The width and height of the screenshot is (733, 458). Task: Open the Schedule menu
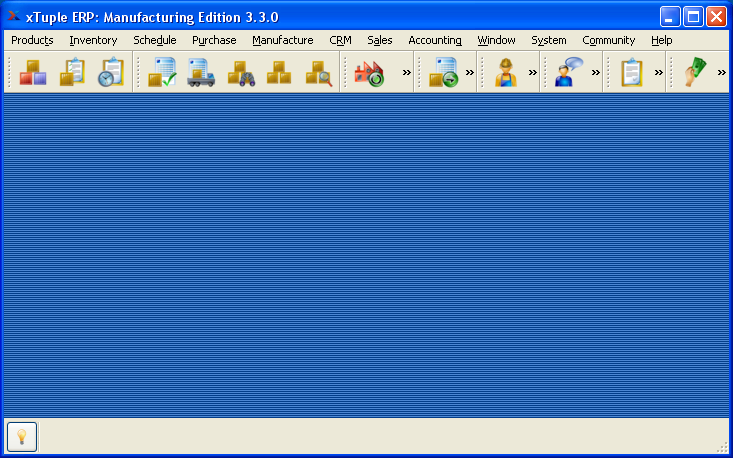click(155, 41)
